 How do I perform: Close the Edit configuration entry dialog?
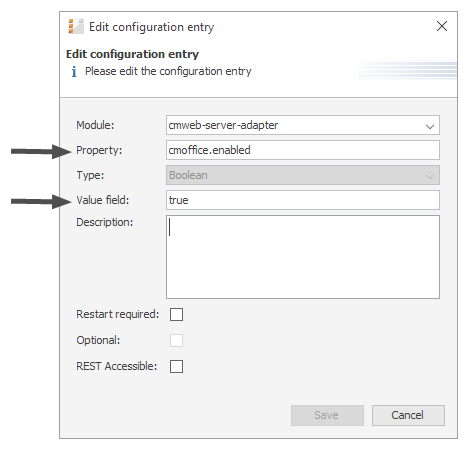point(442,26)
